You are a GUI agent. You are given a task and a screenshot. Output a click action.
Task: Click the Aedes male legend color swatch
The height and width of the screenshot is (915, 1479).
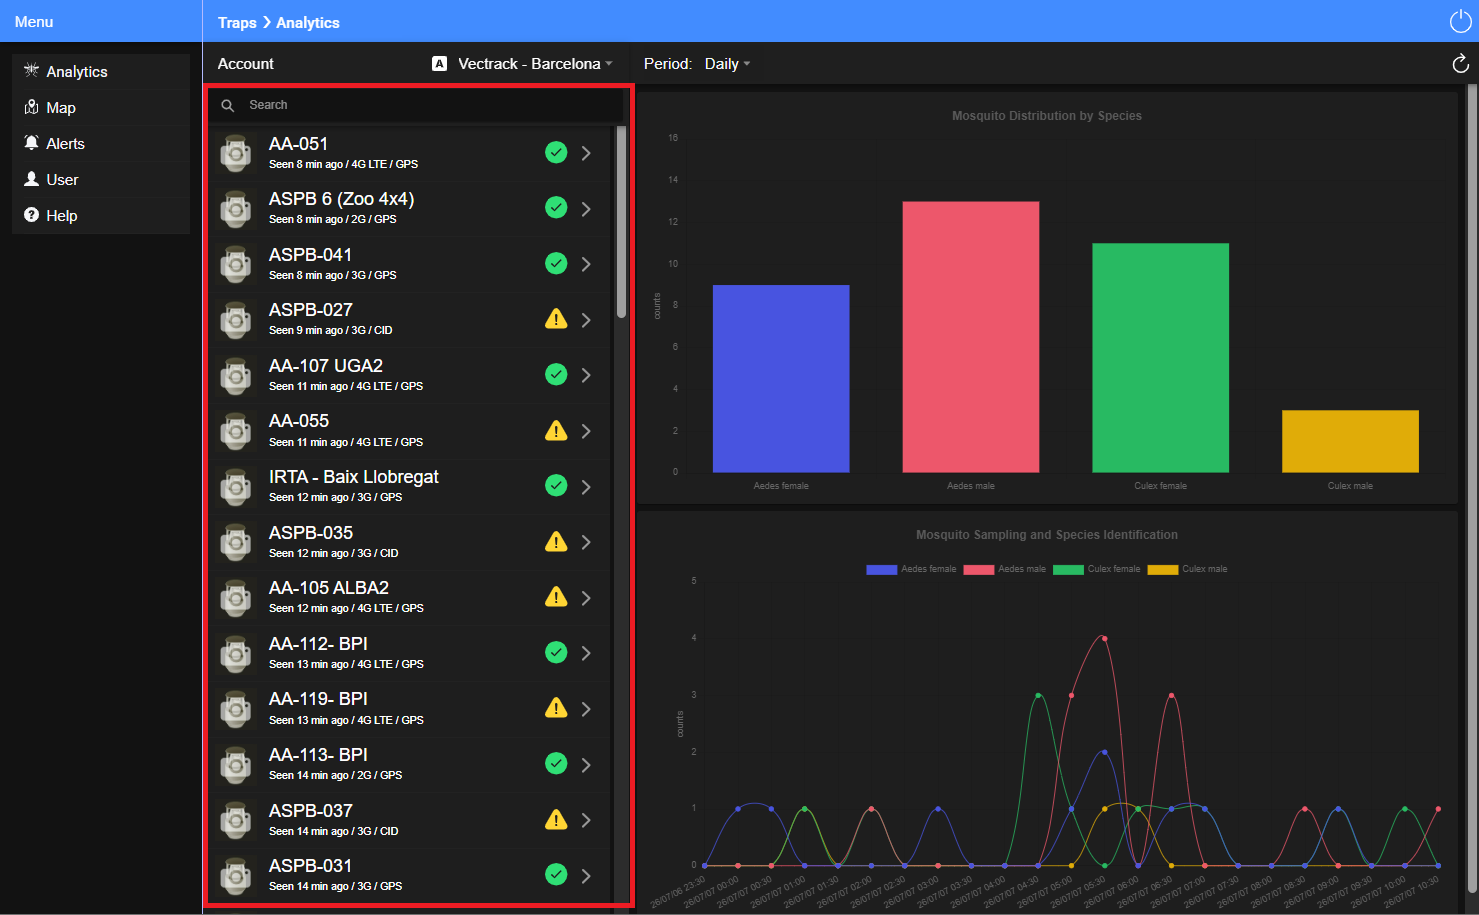point(978,569)
